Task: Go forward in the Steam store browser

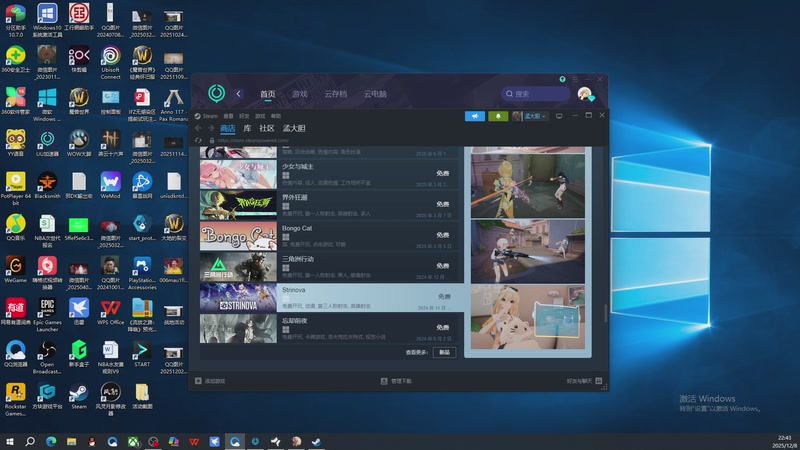Action: pos(211,128)
